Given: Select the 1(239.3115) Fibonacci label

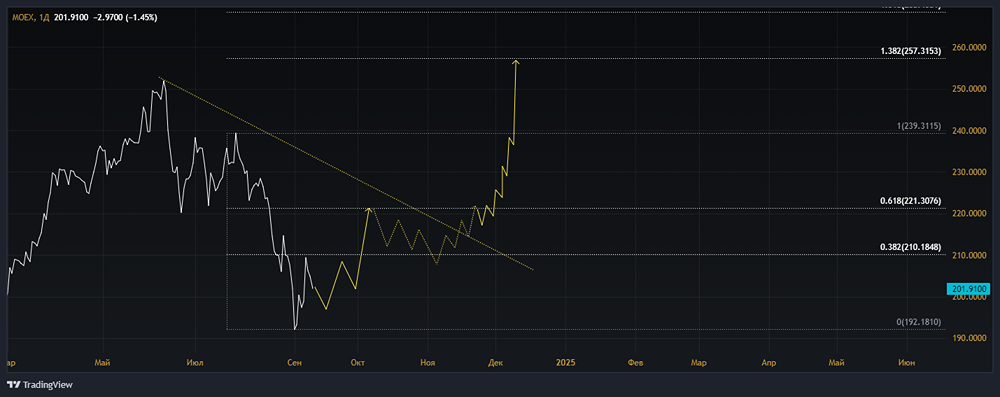Looking at the screenshot, I should tap(920, 126).
